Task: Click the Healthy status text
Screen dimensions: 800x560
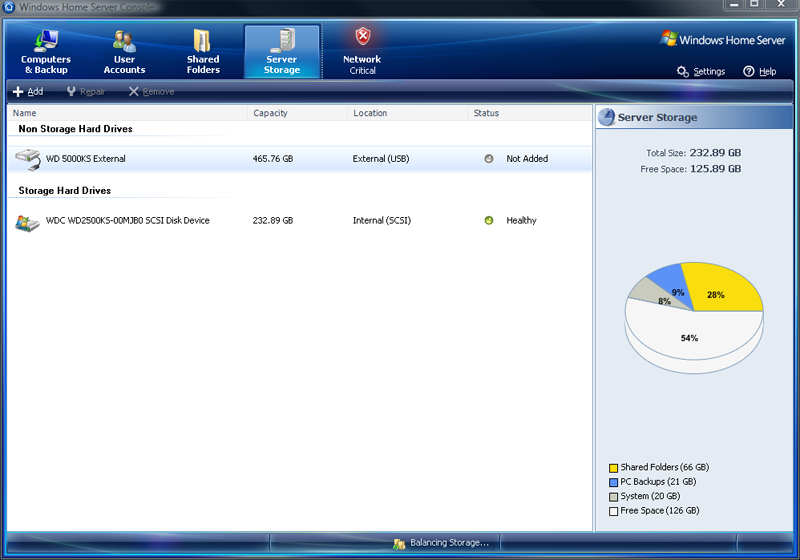Action: click(x=521, y=221)
